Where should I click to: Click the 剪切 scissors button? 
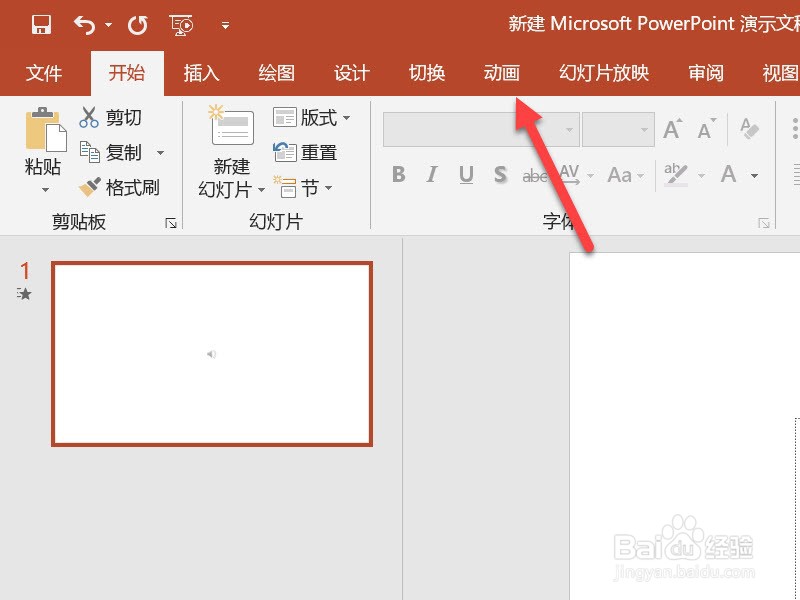[x=110, y=118]
